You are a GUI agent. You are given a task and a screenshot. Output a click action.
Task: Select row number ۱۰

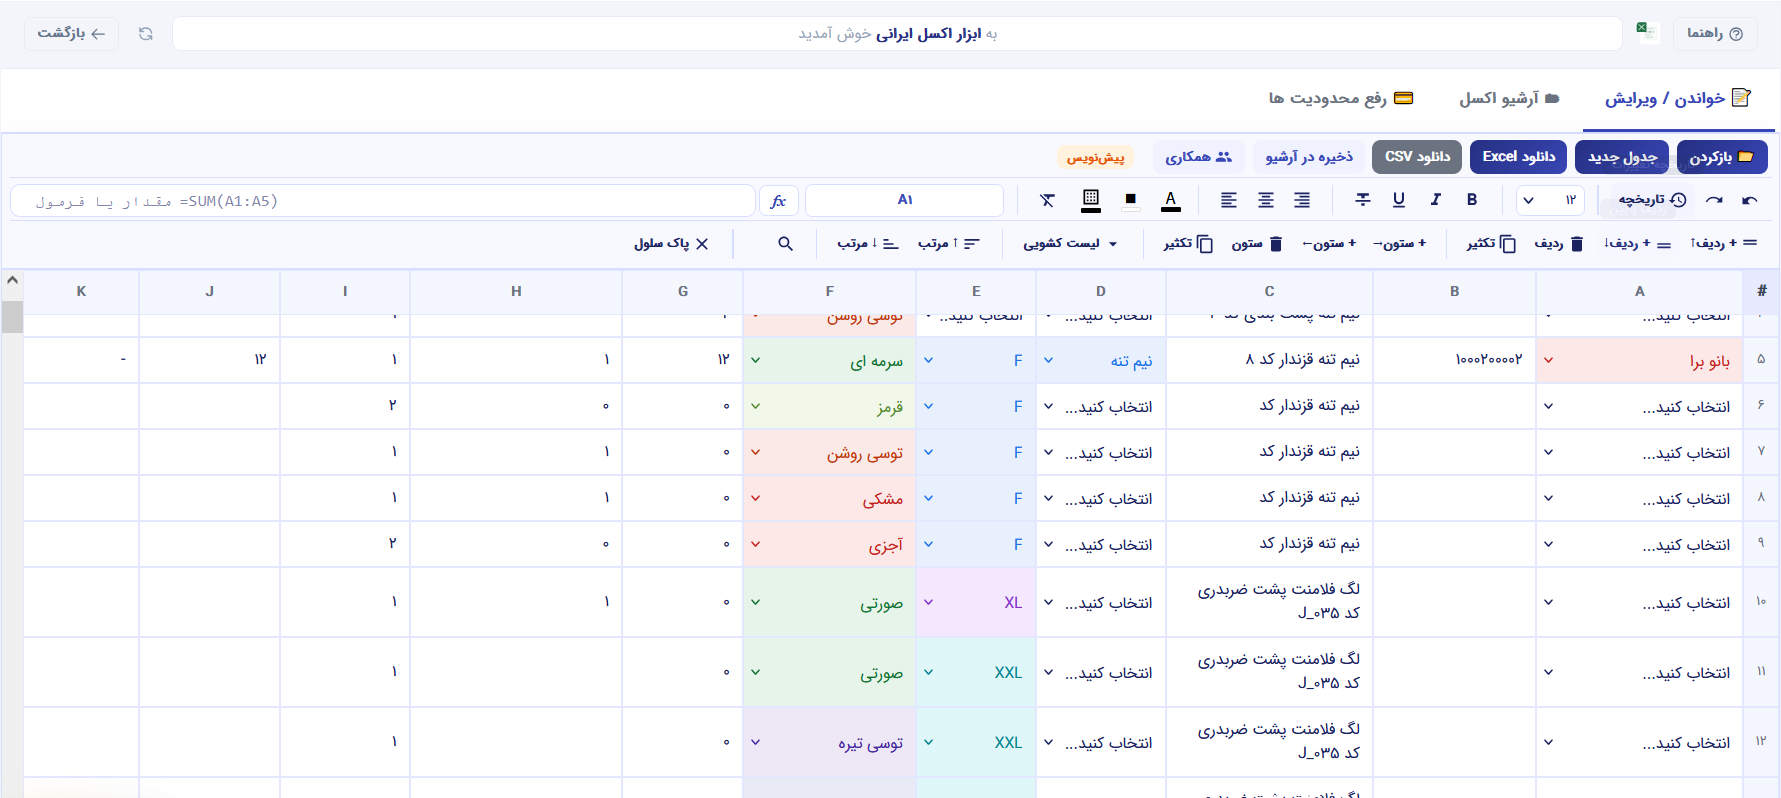click(1761, 602)
